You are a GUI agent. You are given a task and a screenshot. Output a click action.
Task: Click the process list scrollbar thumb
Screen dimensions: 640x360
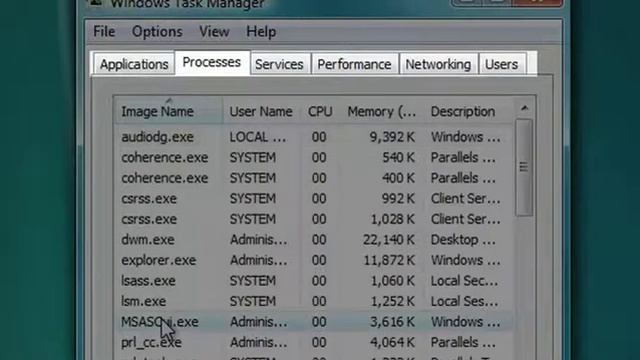524,167
